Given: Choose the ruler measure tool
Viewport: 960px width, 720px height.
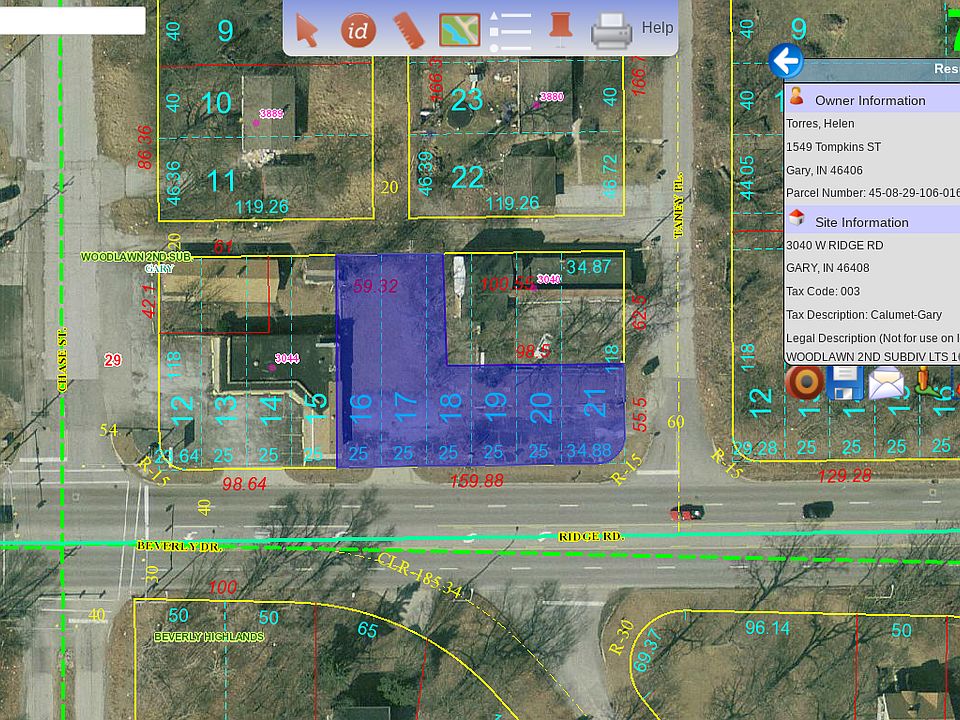Looking at the screenshot, I should 407,30.
